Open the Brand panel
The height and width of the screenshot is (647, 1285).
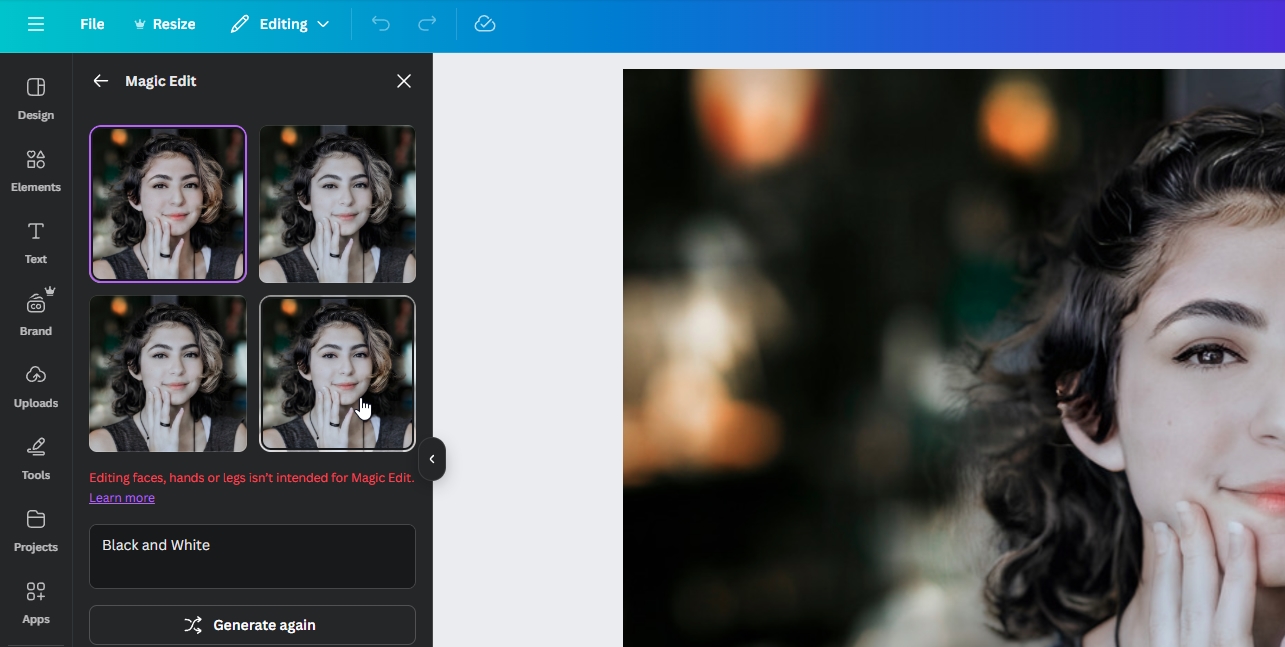(x=35, y=313)
